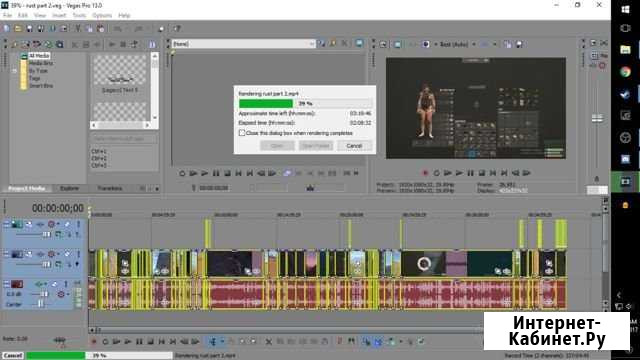
Task: Check 'Close this dialog box when rendering completes'
Action: [x=242, y=133]
